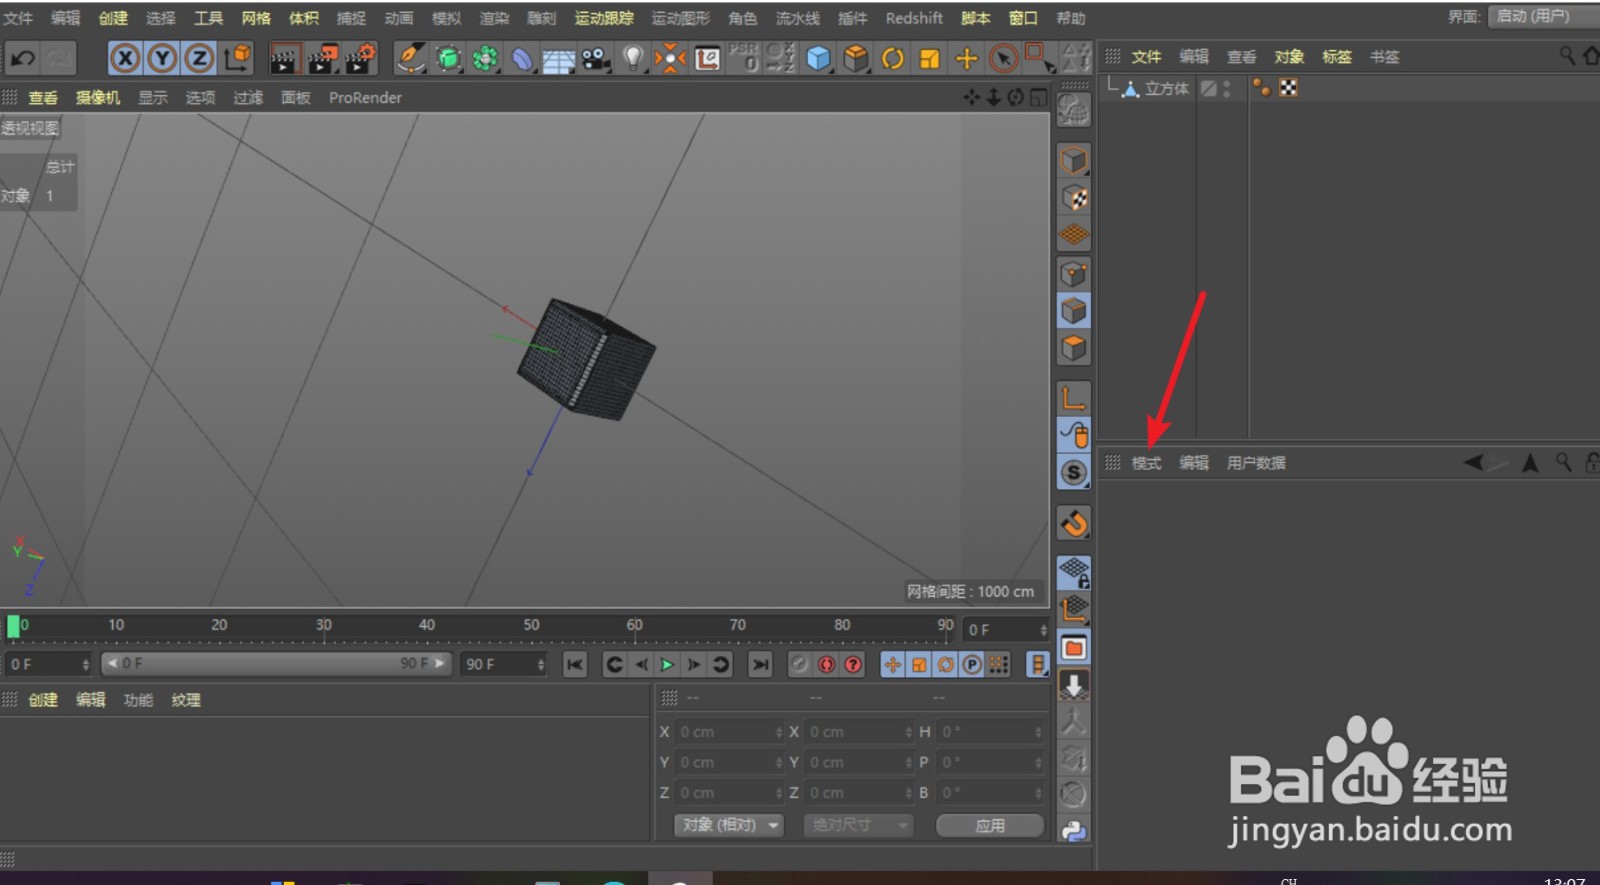Click the 90 F end frame stepper
1600x885 pixels.
click(541, 664)
